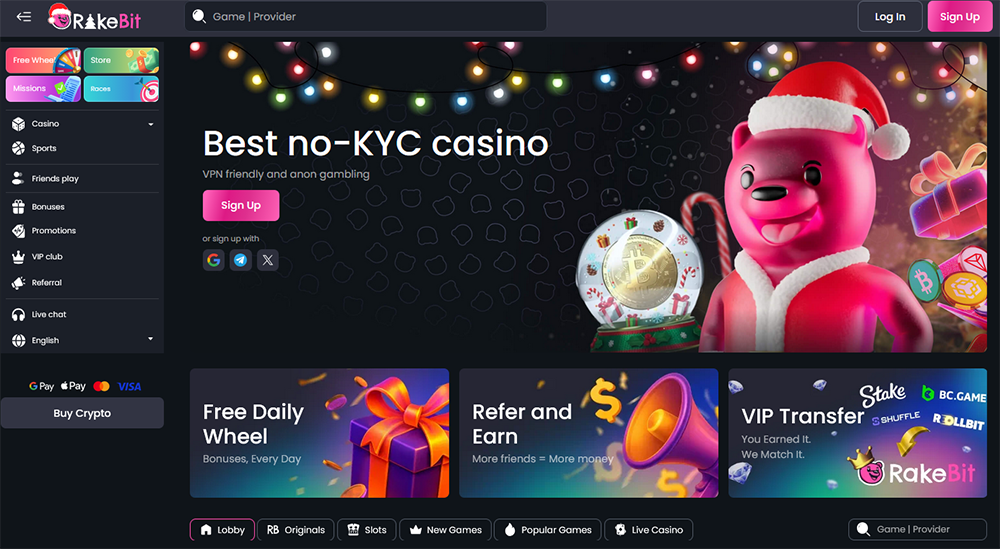This screenshot has width=1000, height=549.
Task: Sign up using the Telegram icon
Action: pos(240,260)
